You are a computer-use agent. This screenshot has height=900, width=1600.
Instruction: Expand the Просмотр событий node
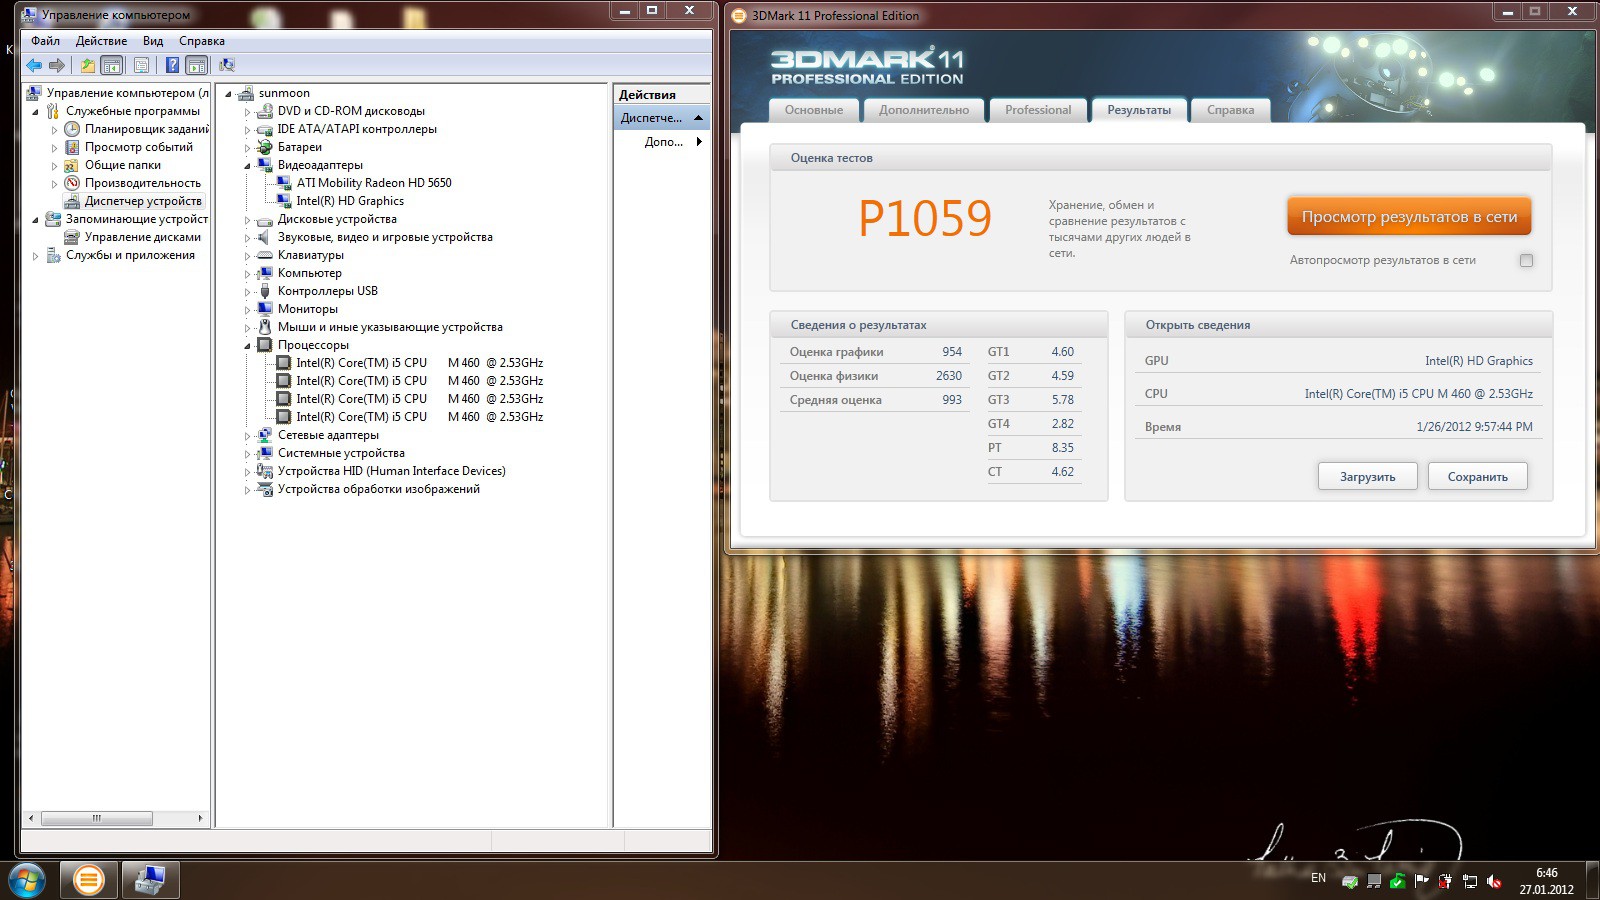[54, 148]
